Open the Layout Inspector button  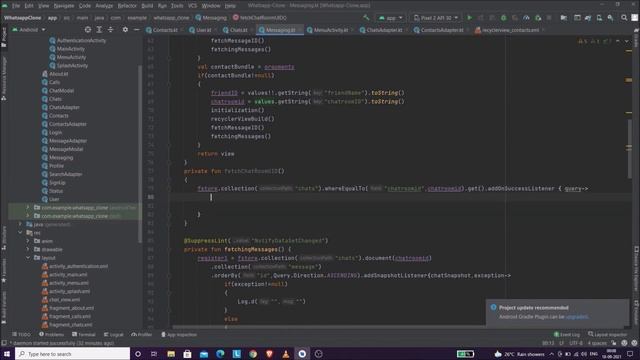[x=607, y=335]
